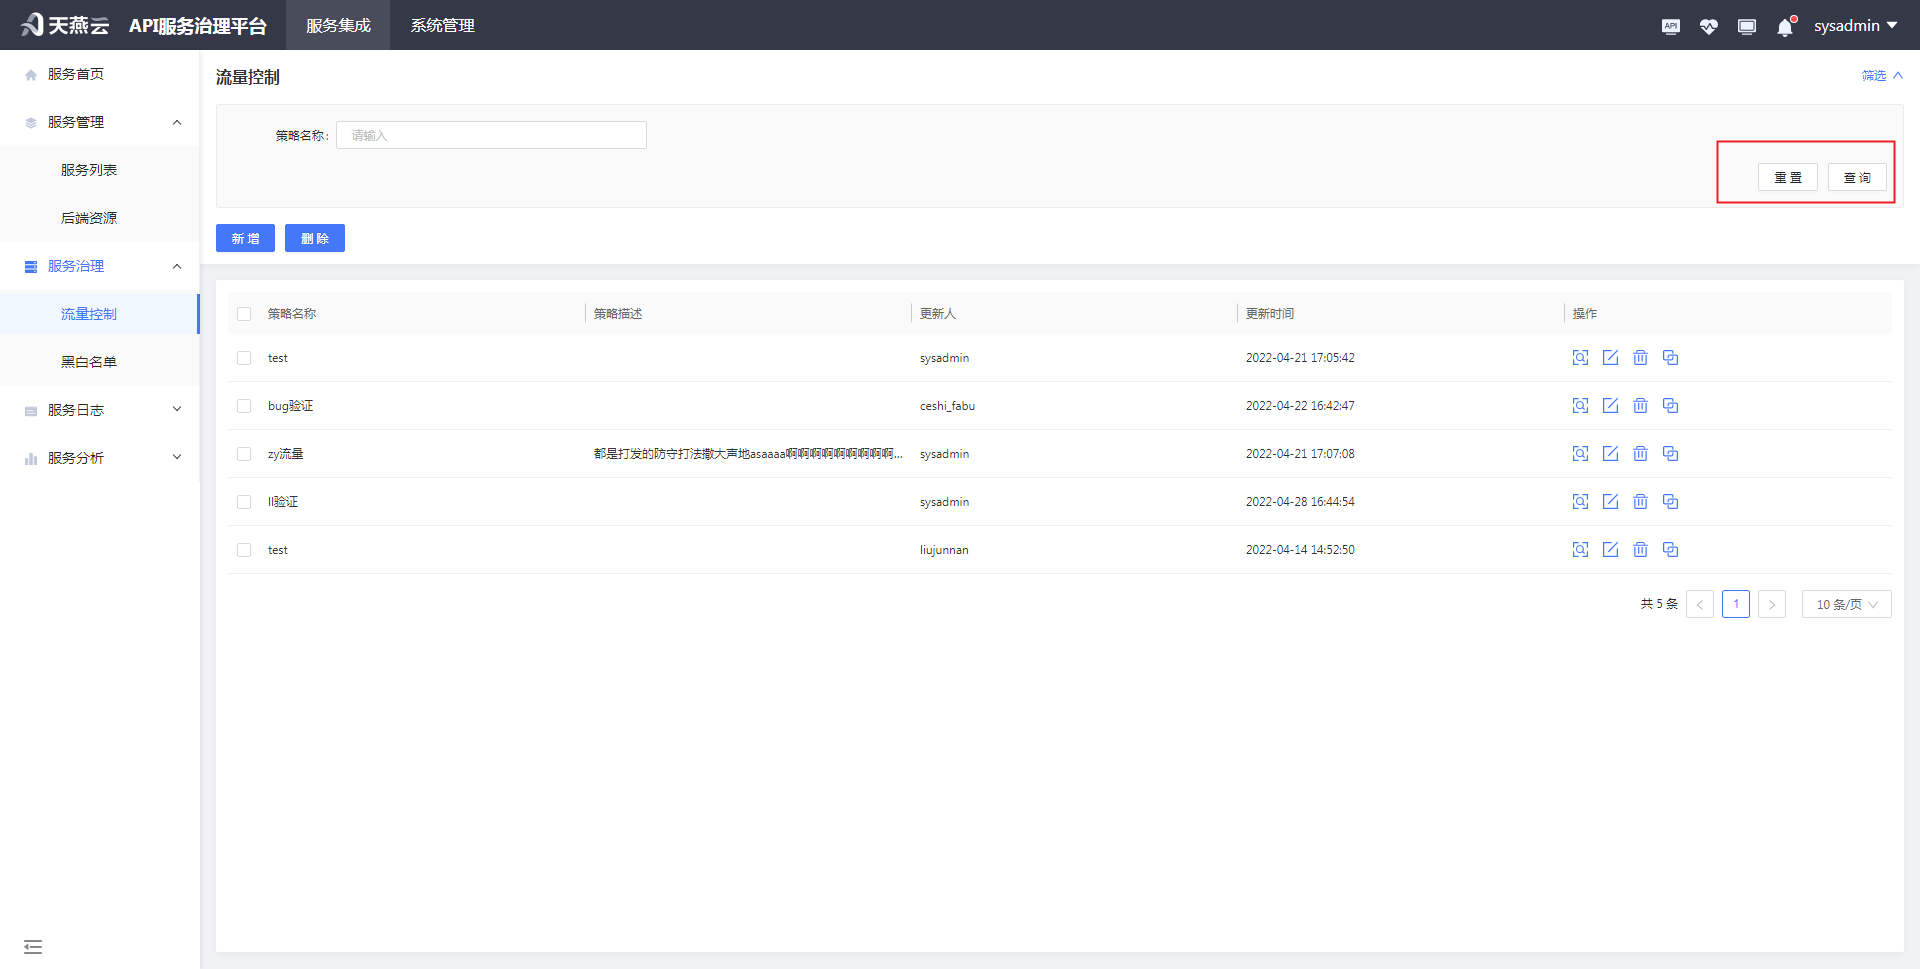
Task: Open the notification bell
Action: (1785, 27)
